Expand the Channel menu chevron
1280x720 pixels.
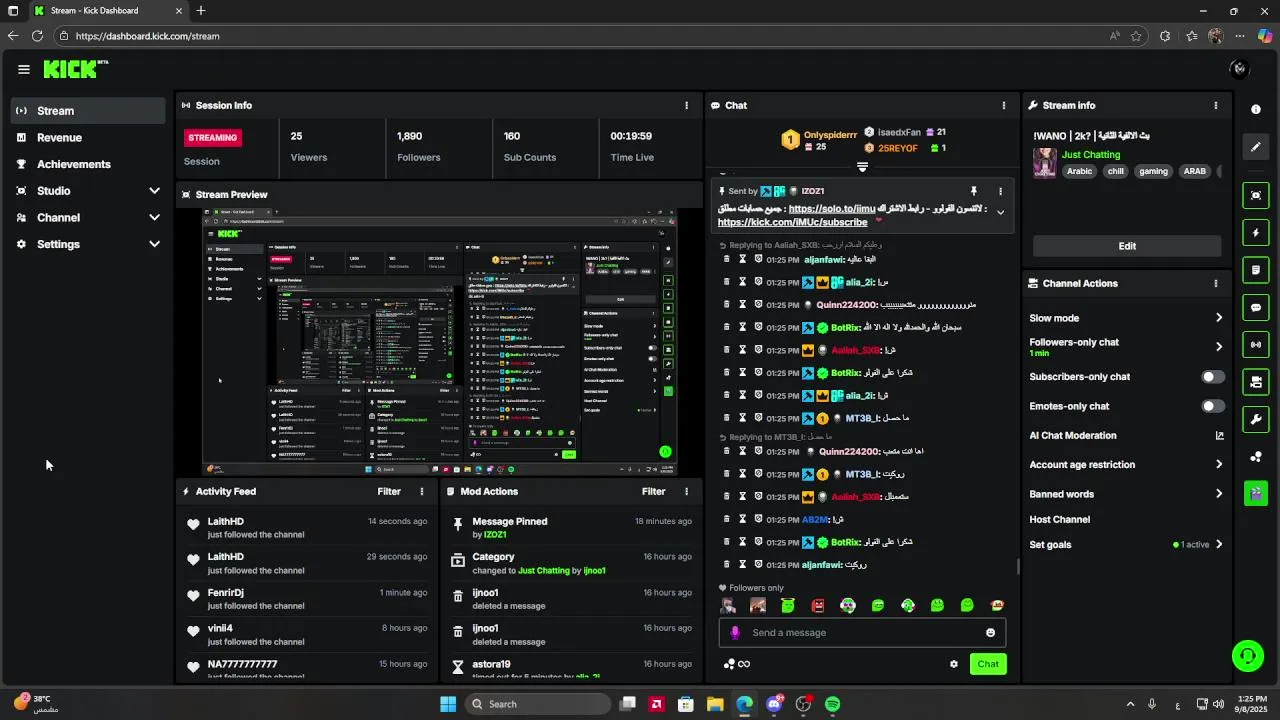click(x=154, y=217)
